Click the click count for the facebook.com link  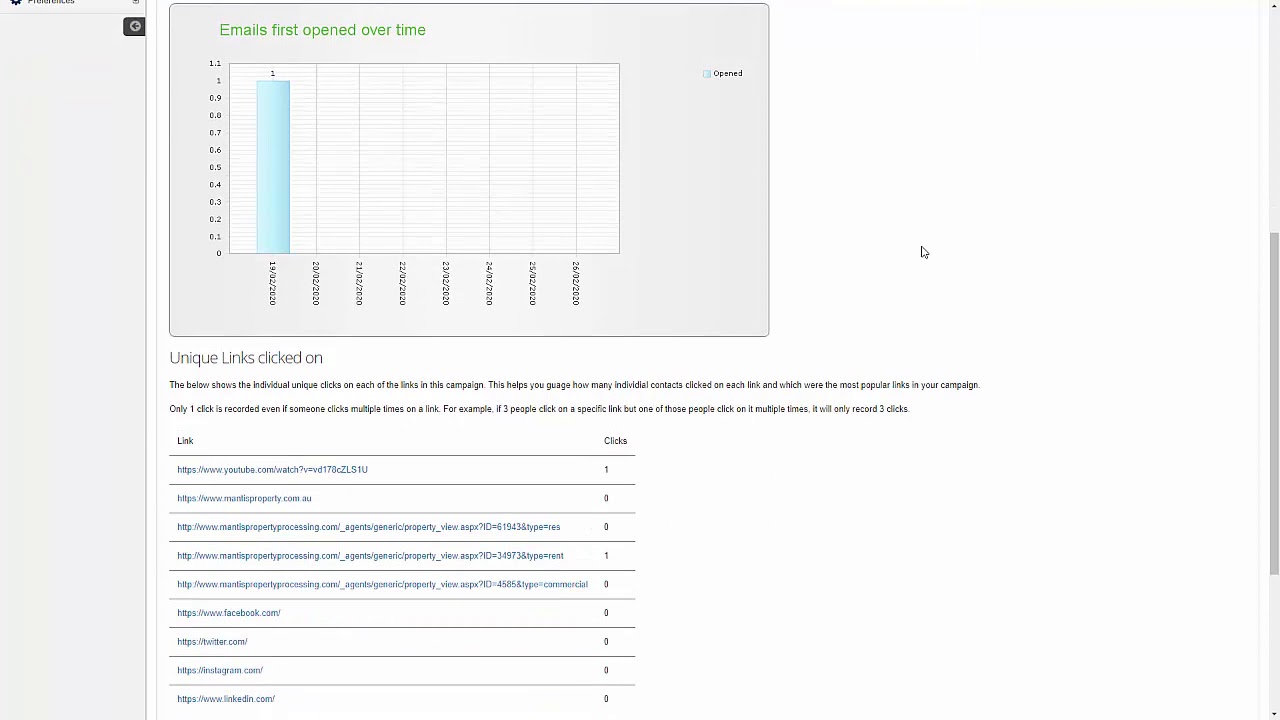606,613
